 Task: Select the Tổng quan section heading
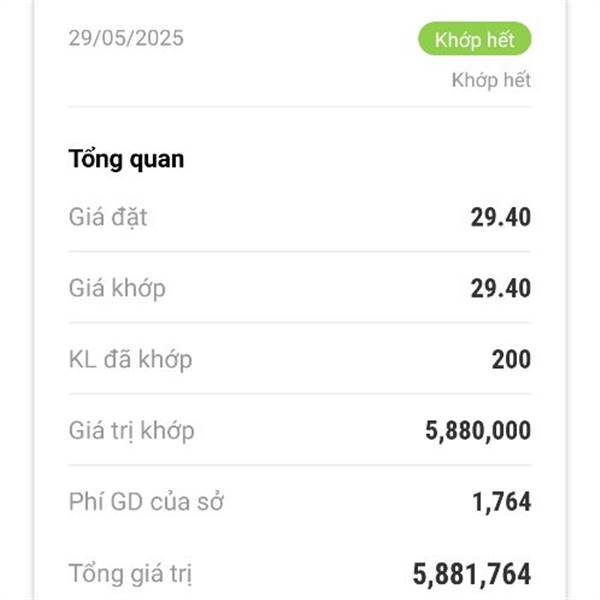point(126,159)
